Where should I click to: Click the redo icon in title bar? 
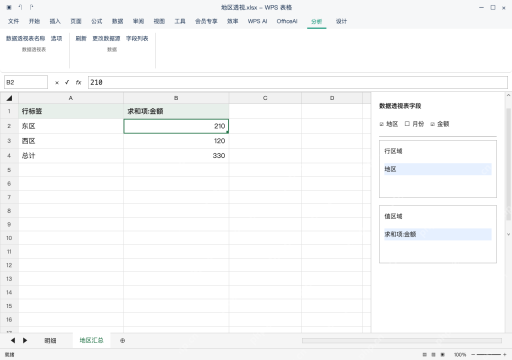(31, 7)
